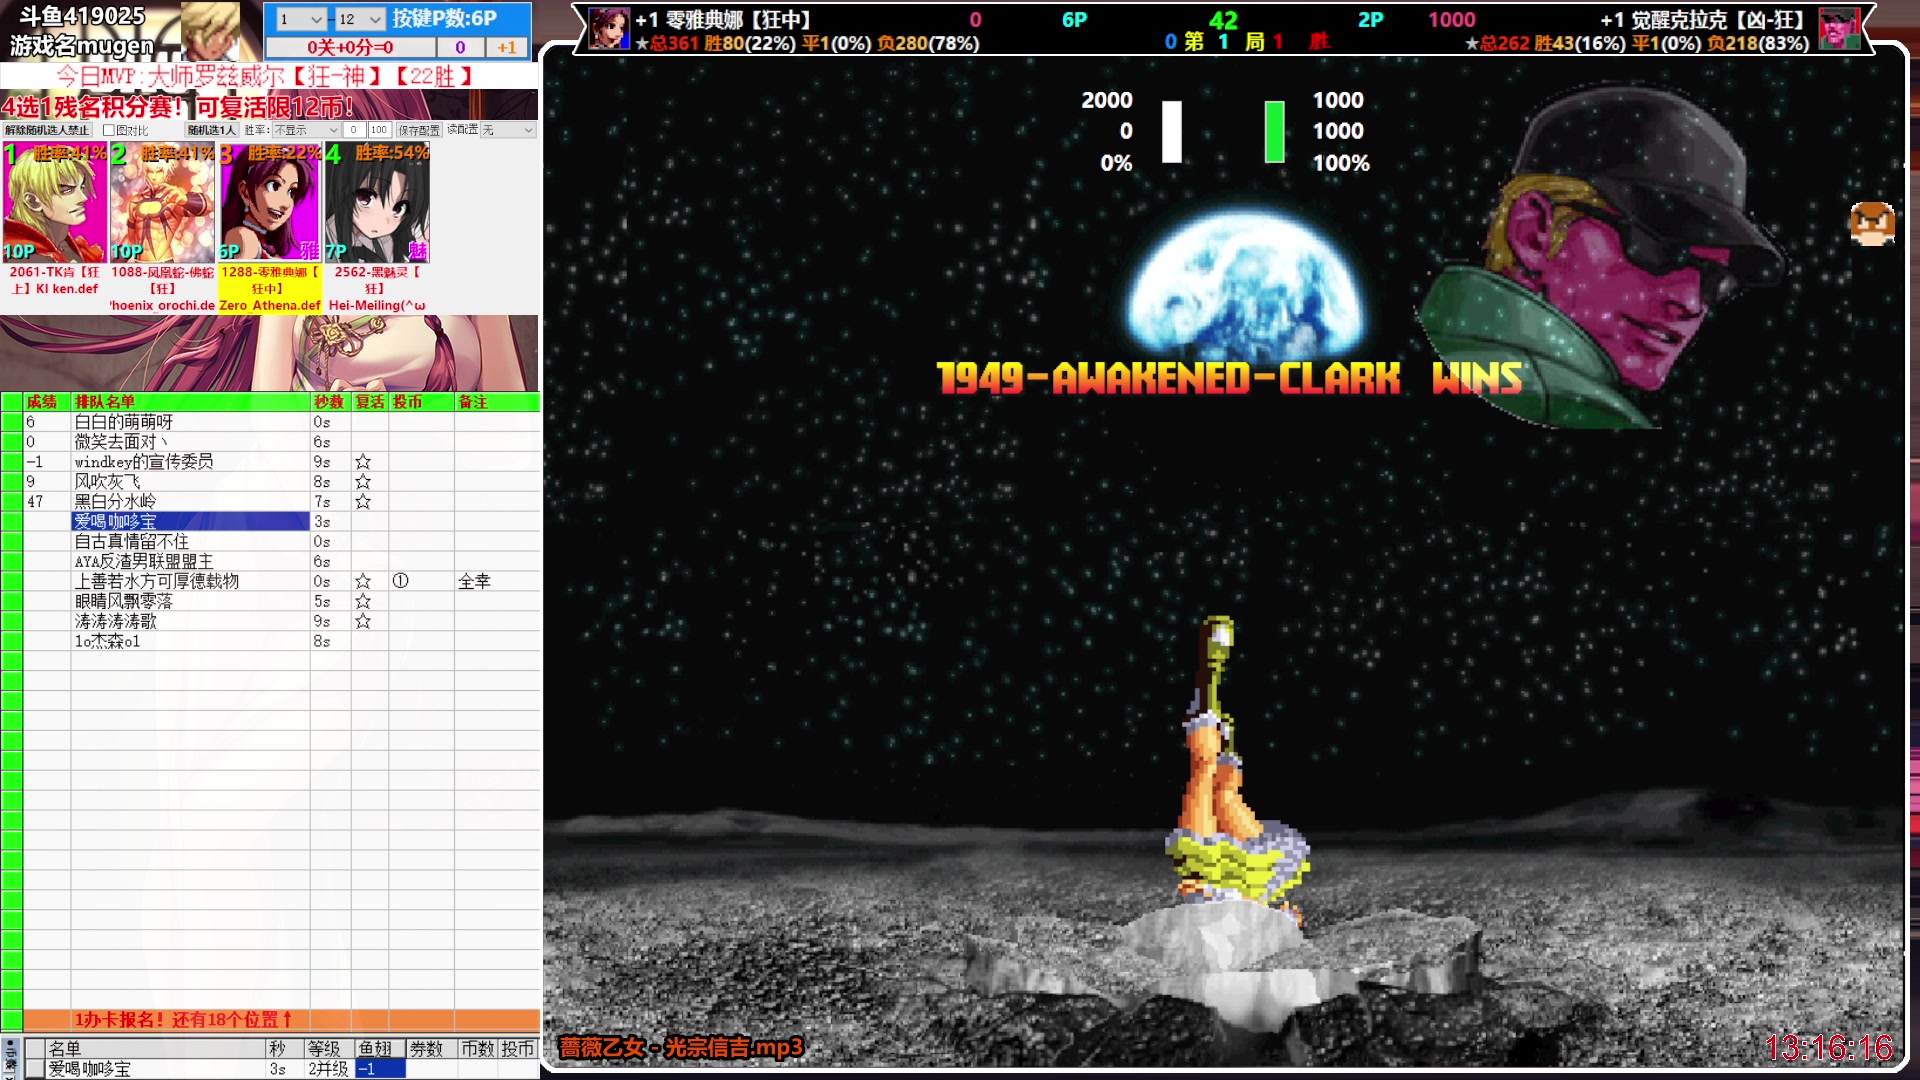Screen dimensions: 1920x1080
Task: Click 随机选1人 button
Action: [x=211, y=130]
